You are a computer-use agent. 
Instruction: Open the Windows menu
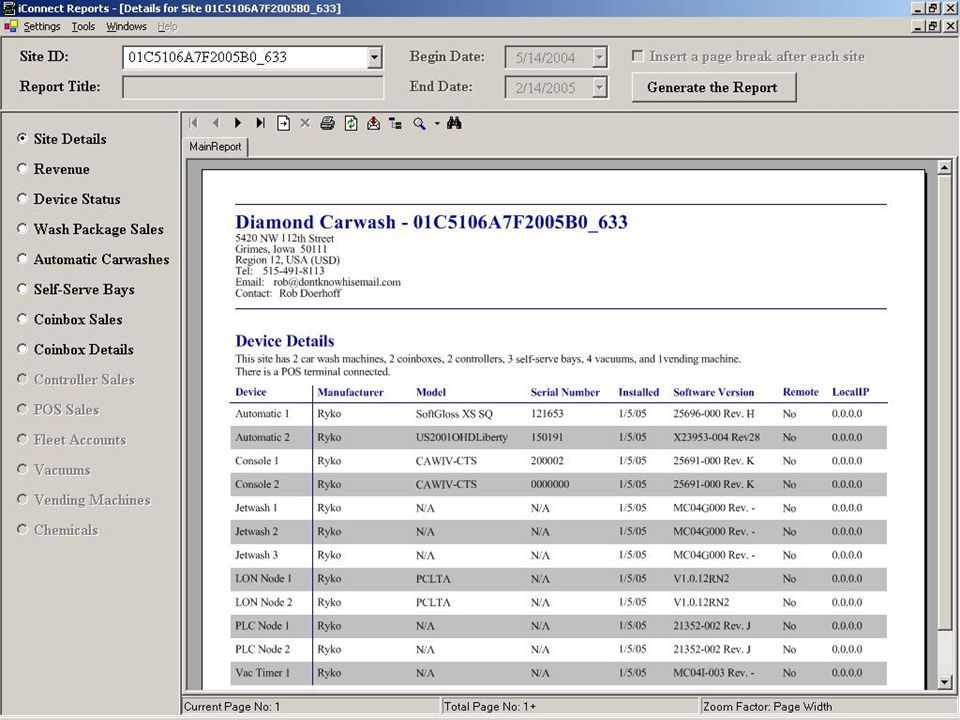pos(126,26)
